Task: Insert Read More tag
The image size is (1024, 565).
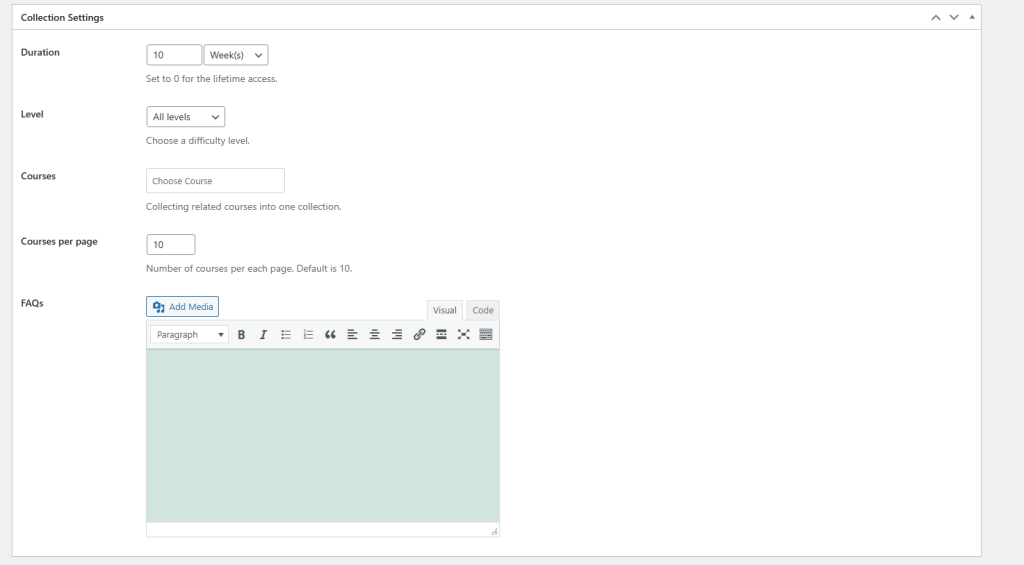Action: pos(441,334)
